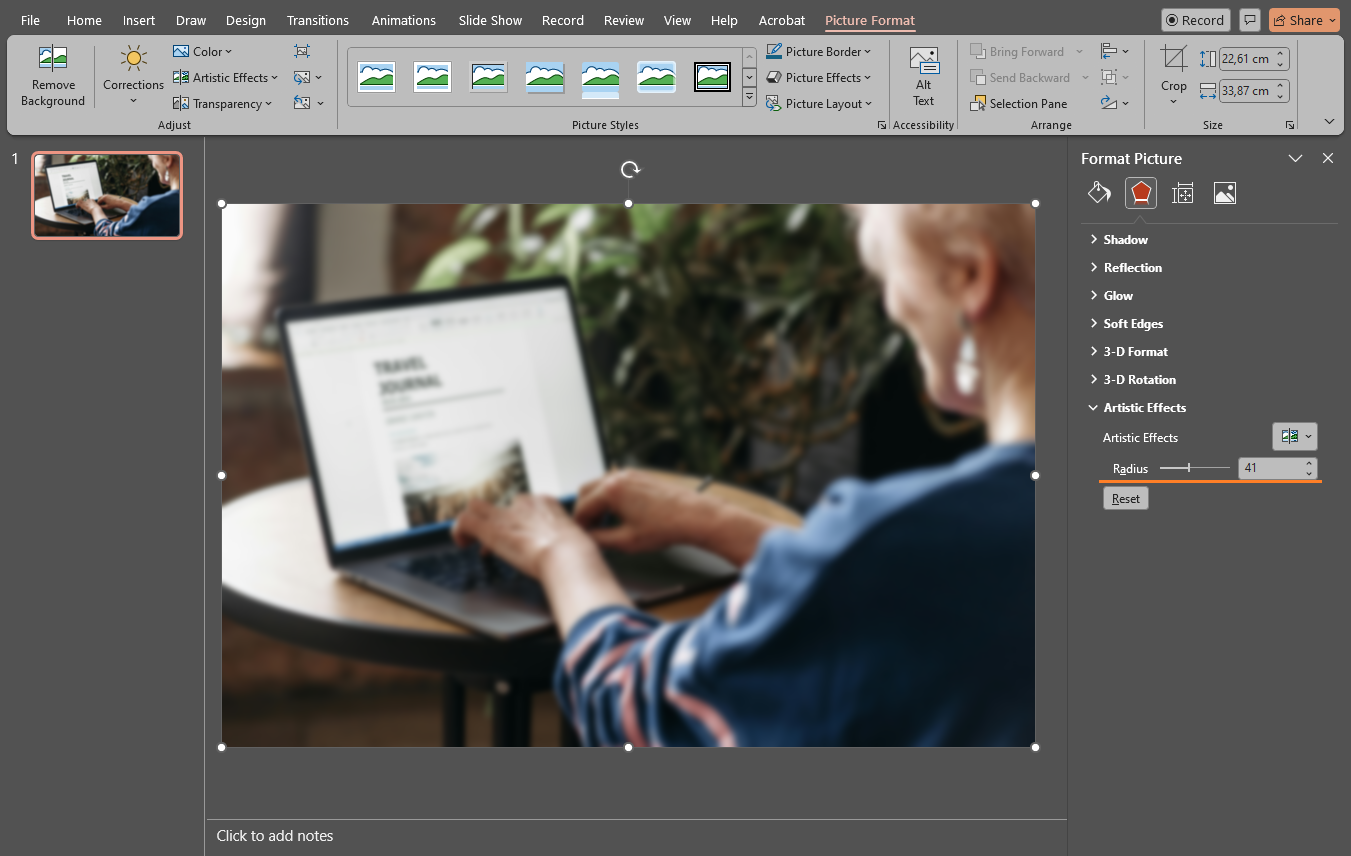Collapse the Artistic Effects pane section
This screenshot has width=1351, height=856.
click(1137, 407)
